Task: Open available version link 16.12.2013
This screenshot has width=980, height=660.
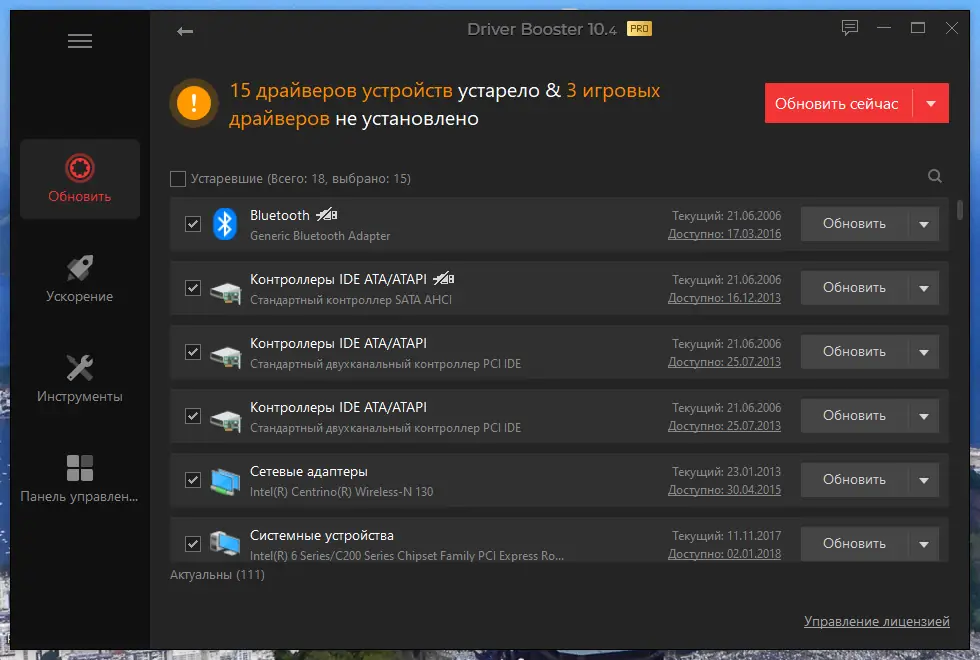Action: pyautogui.click(x=724, y=298)
